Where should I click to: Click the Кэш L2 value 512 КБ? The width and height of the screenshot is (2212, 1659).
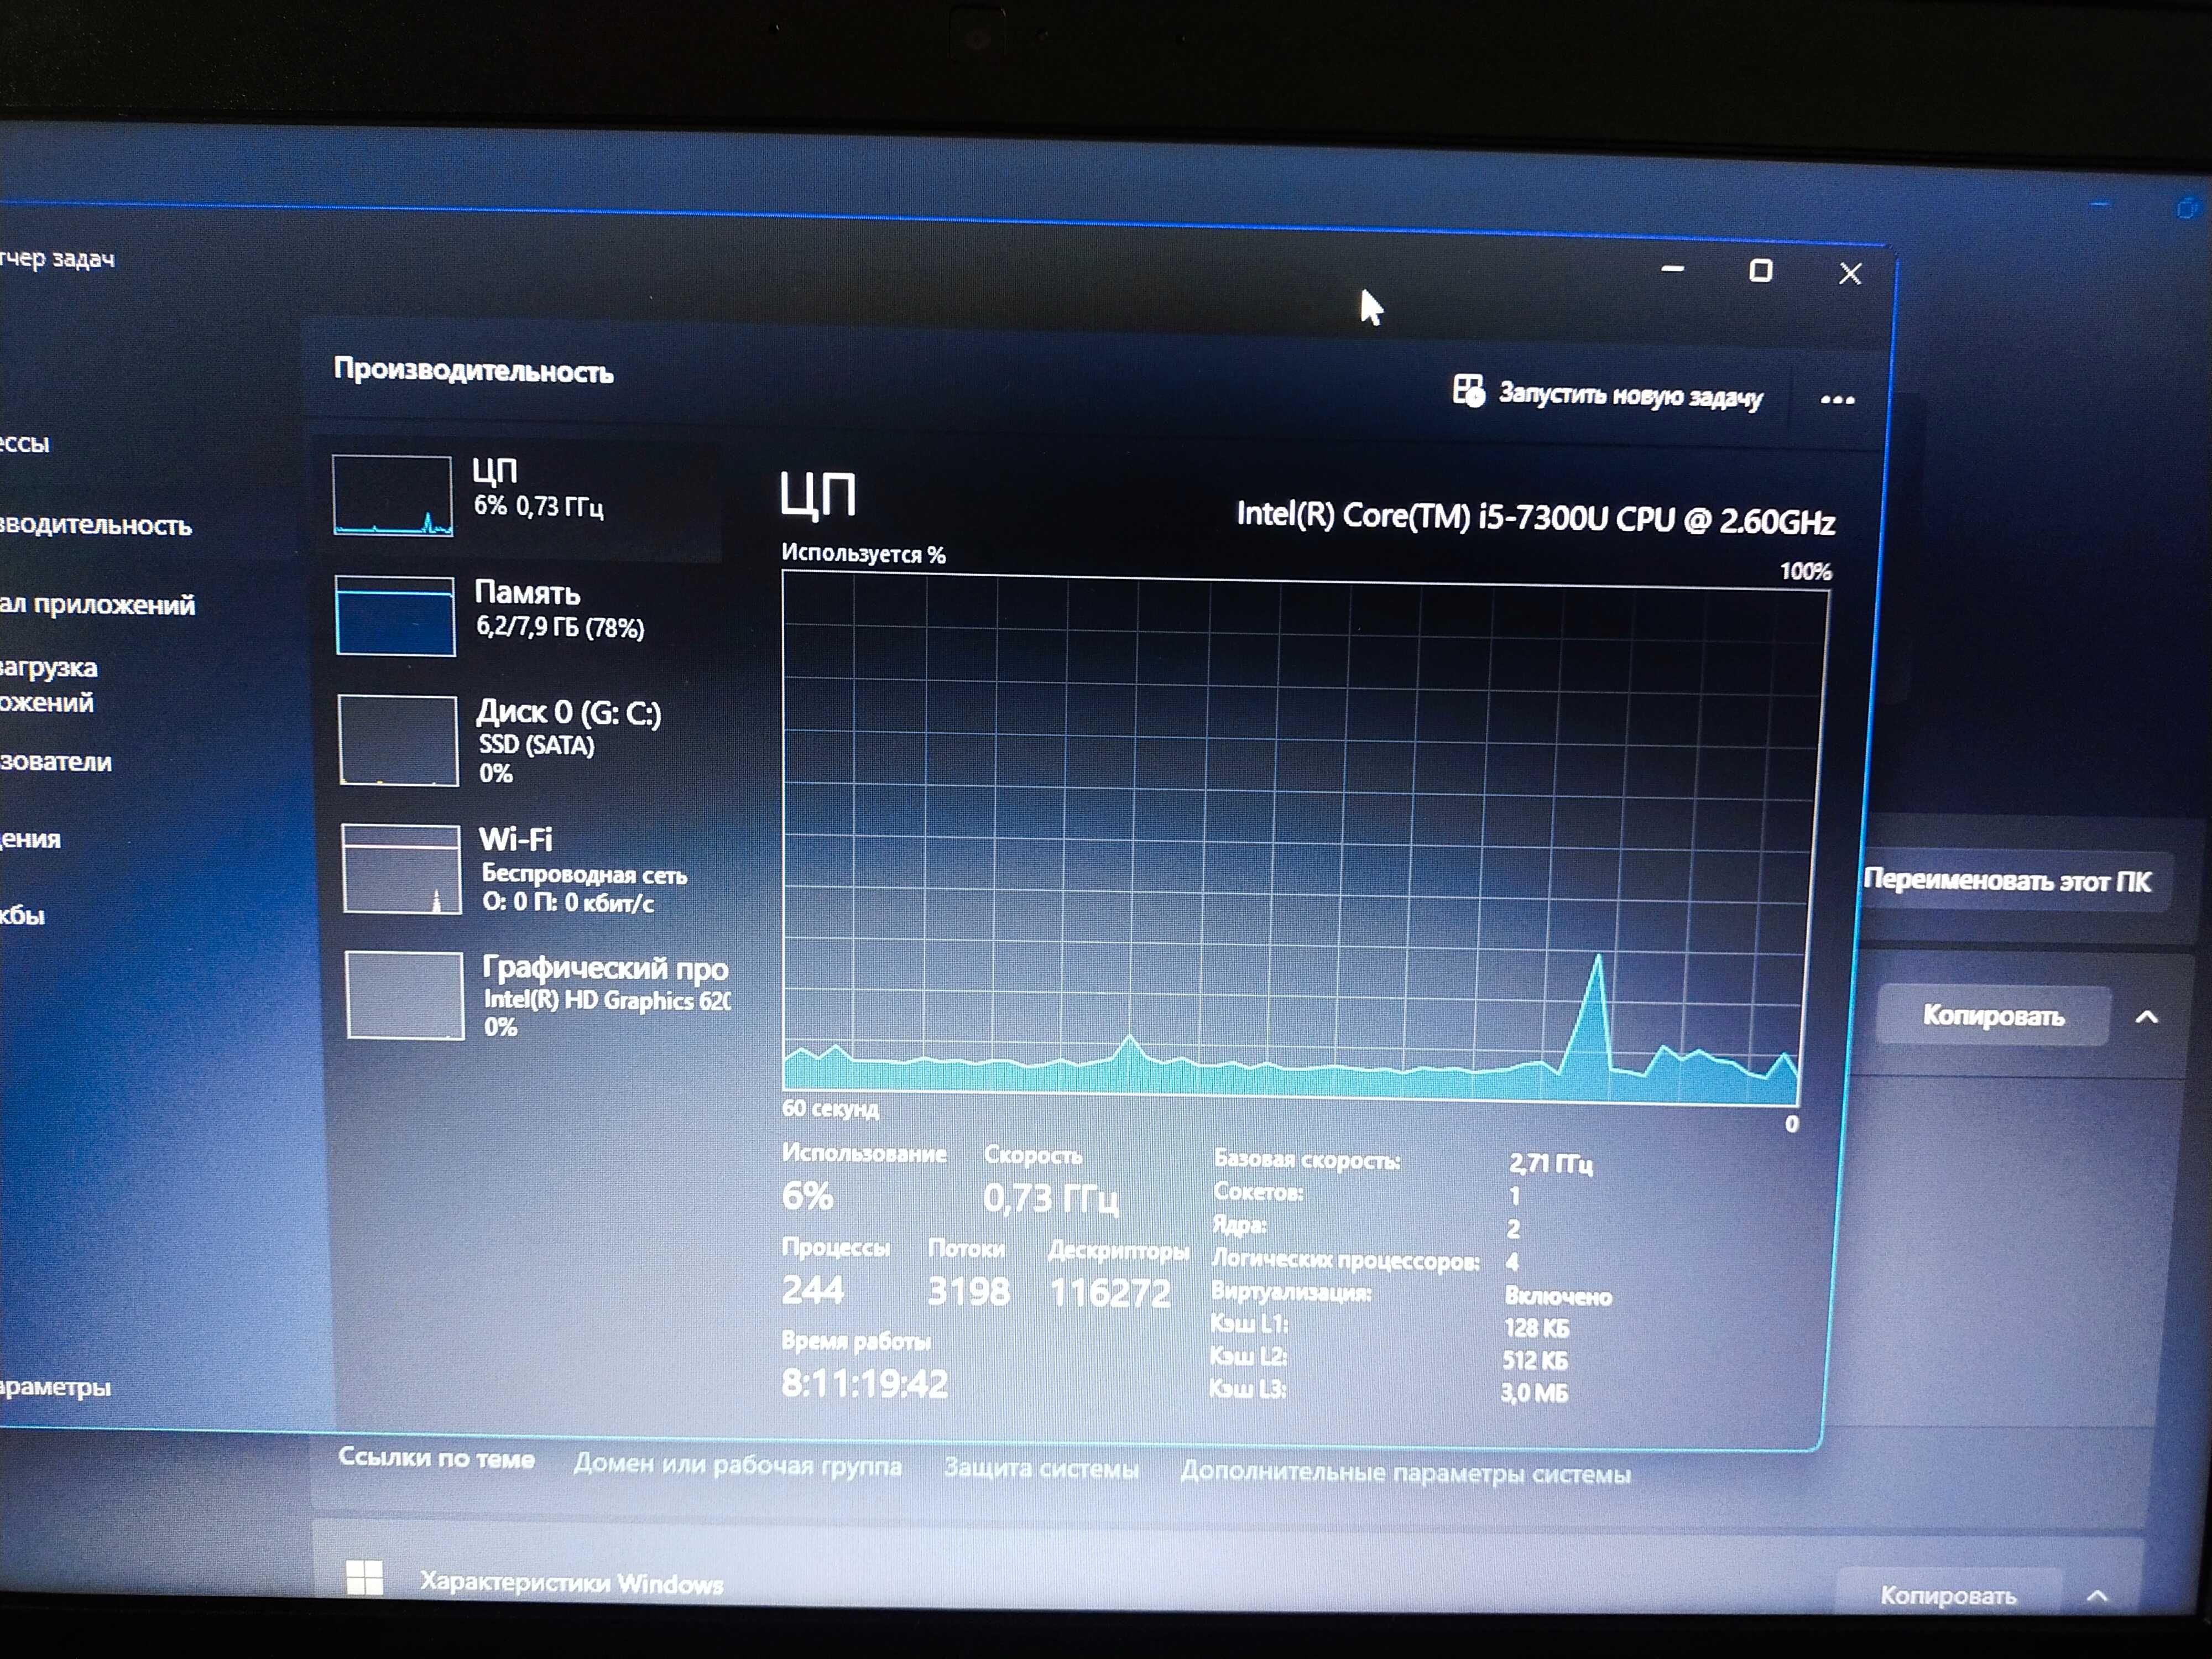(x=1535, y=1361)
